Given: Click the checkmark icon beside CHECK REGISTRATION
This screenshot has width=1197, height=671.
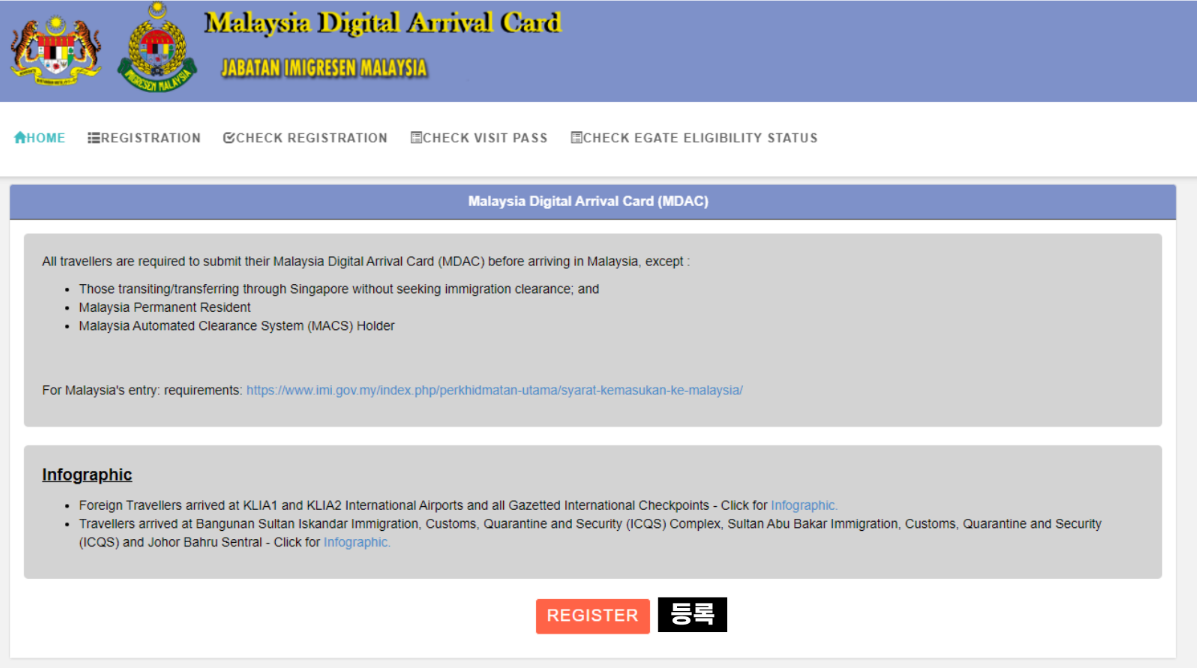Looking at the screenshot, I should (x=229, y=138).
